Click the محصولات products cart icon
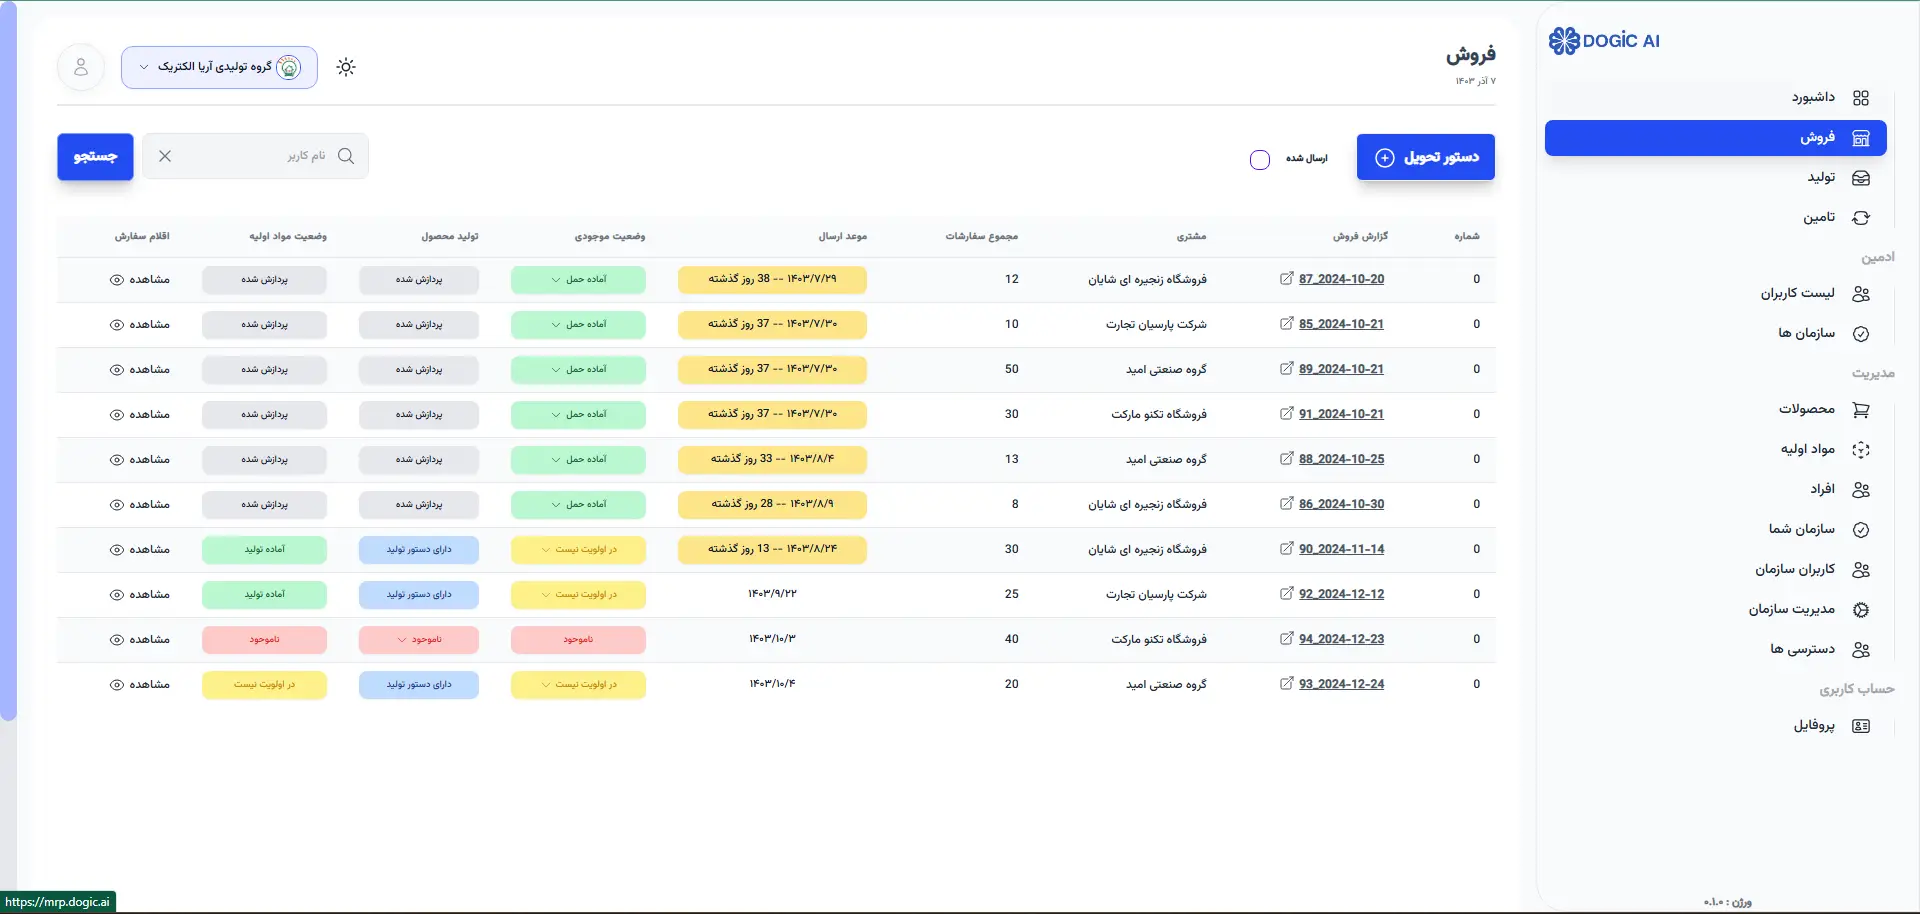Viewport: 1920px width, 914px height. point(1861,409)
